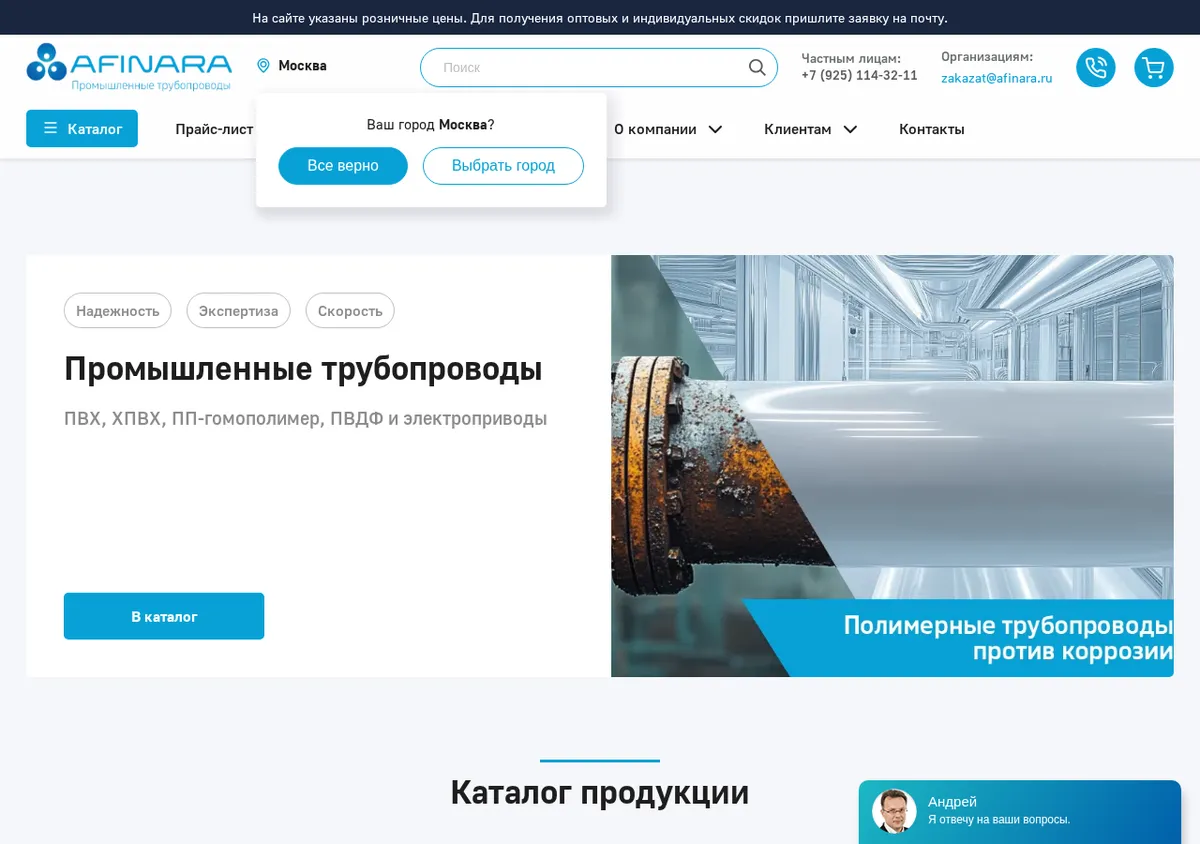Select the Надежность tag
Image resolution: width=1200 pixels, height=844 pixels.
click(x=118, y=311)
